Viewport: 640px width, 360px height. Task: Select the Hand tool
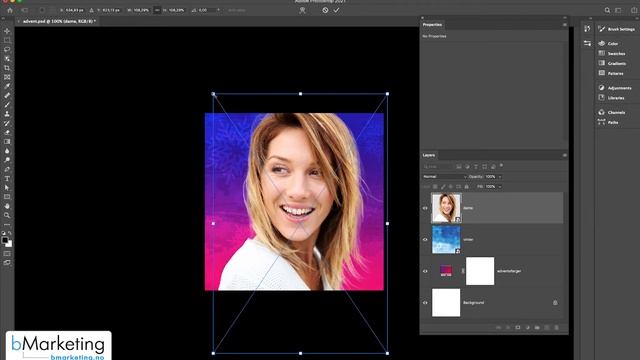(x=7, y=206)
